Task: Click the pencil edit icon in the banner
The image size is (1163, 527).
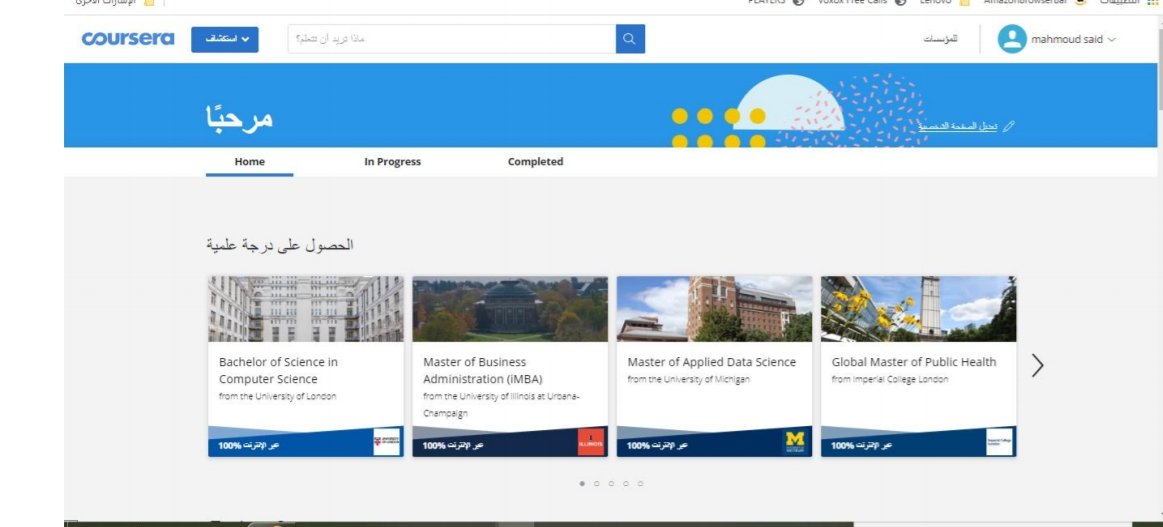Action: pos(1008,127)
